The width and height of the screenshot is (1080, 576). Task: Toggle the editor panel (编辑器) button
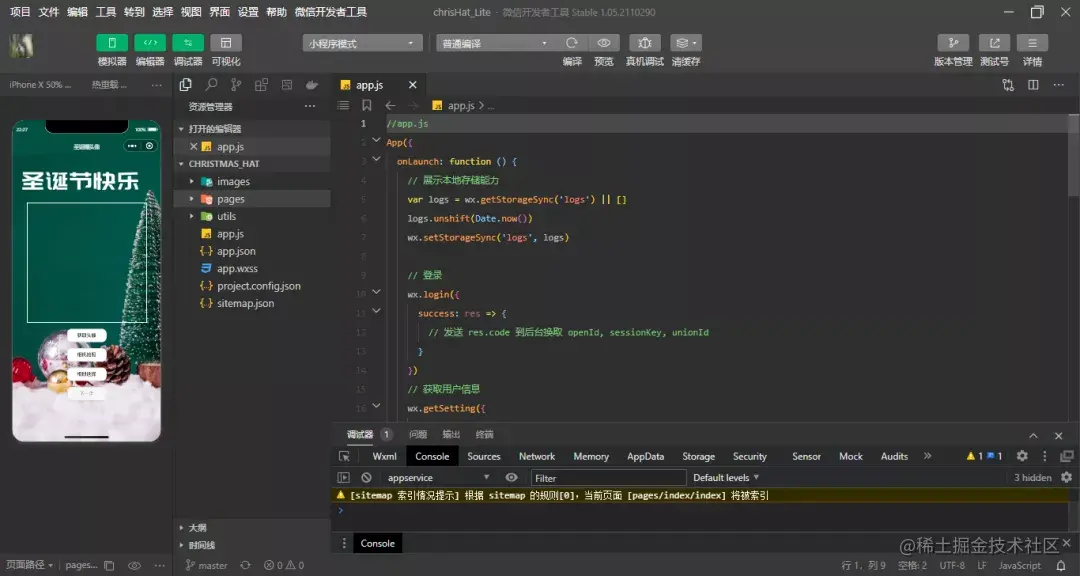pos(149,43)
